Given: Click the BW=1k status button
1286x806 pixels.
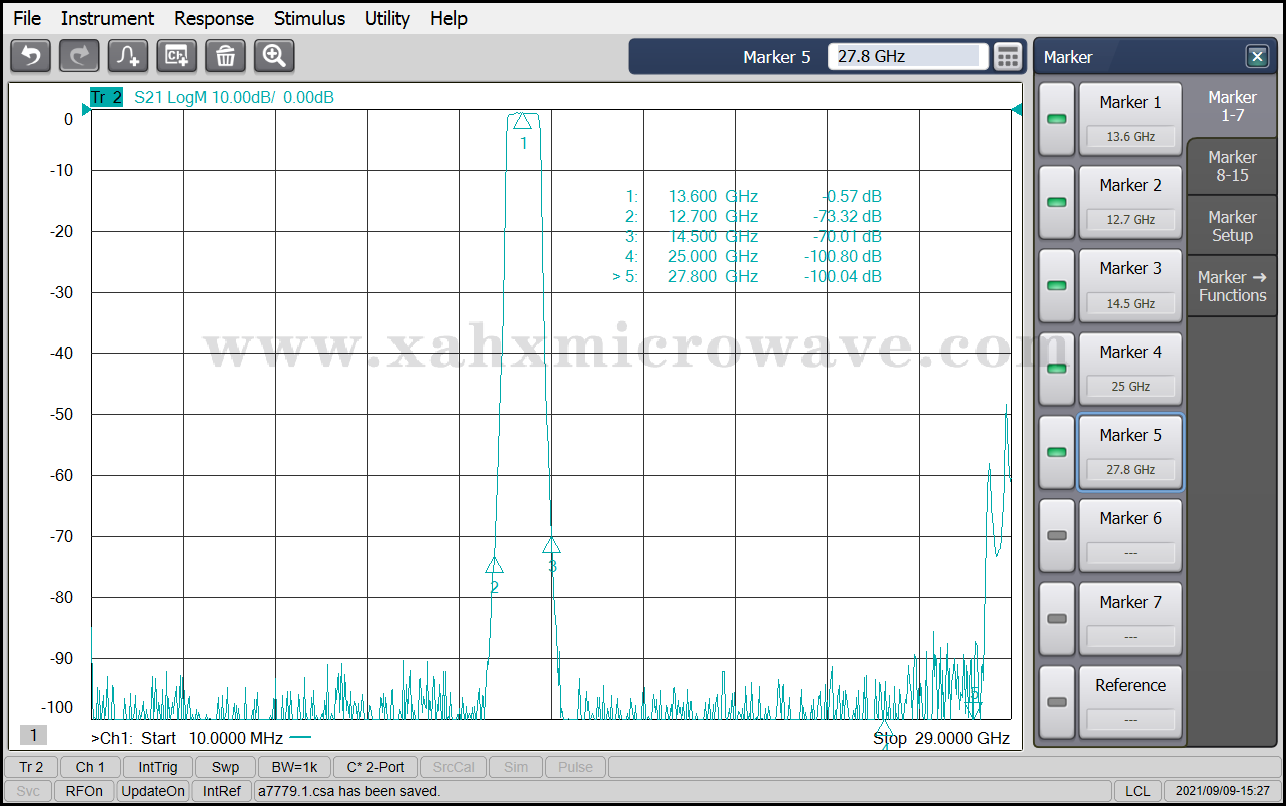Looking at the screenshot, I should click(x=294, y=767).
